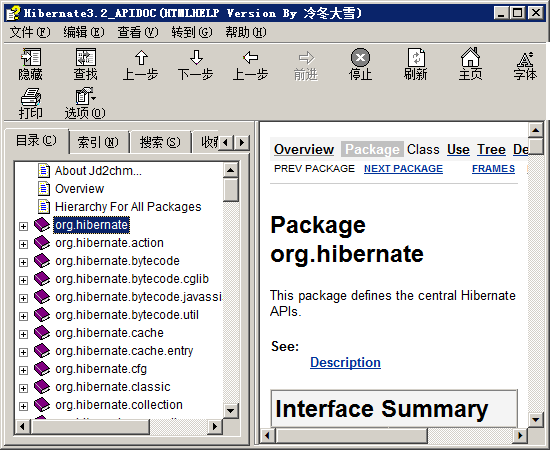This screenshot has height=450, width=550.
Task: Follow the Use navigation link
Action: tap(458, 149)
